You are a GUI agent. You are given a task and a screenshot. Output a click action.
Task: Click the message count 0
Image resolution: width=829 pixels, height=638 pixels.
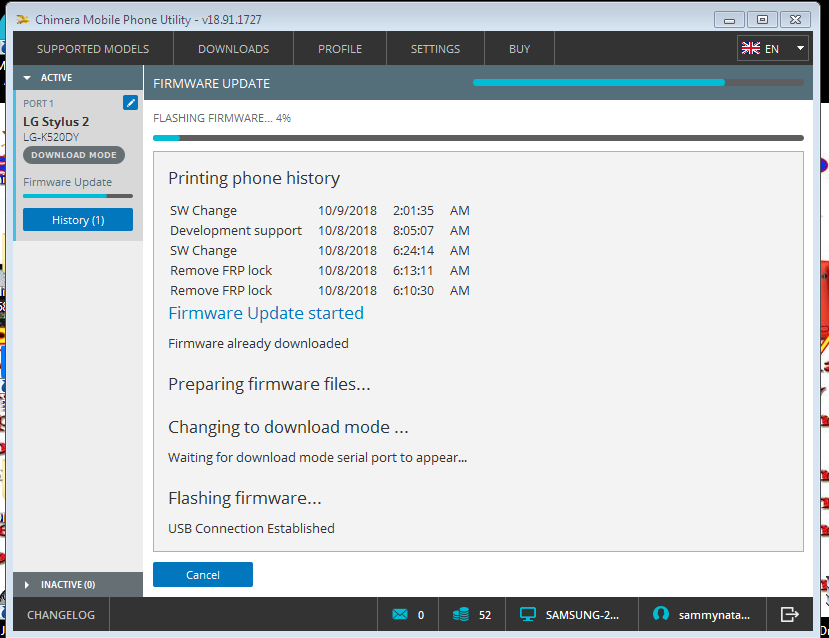421,615
